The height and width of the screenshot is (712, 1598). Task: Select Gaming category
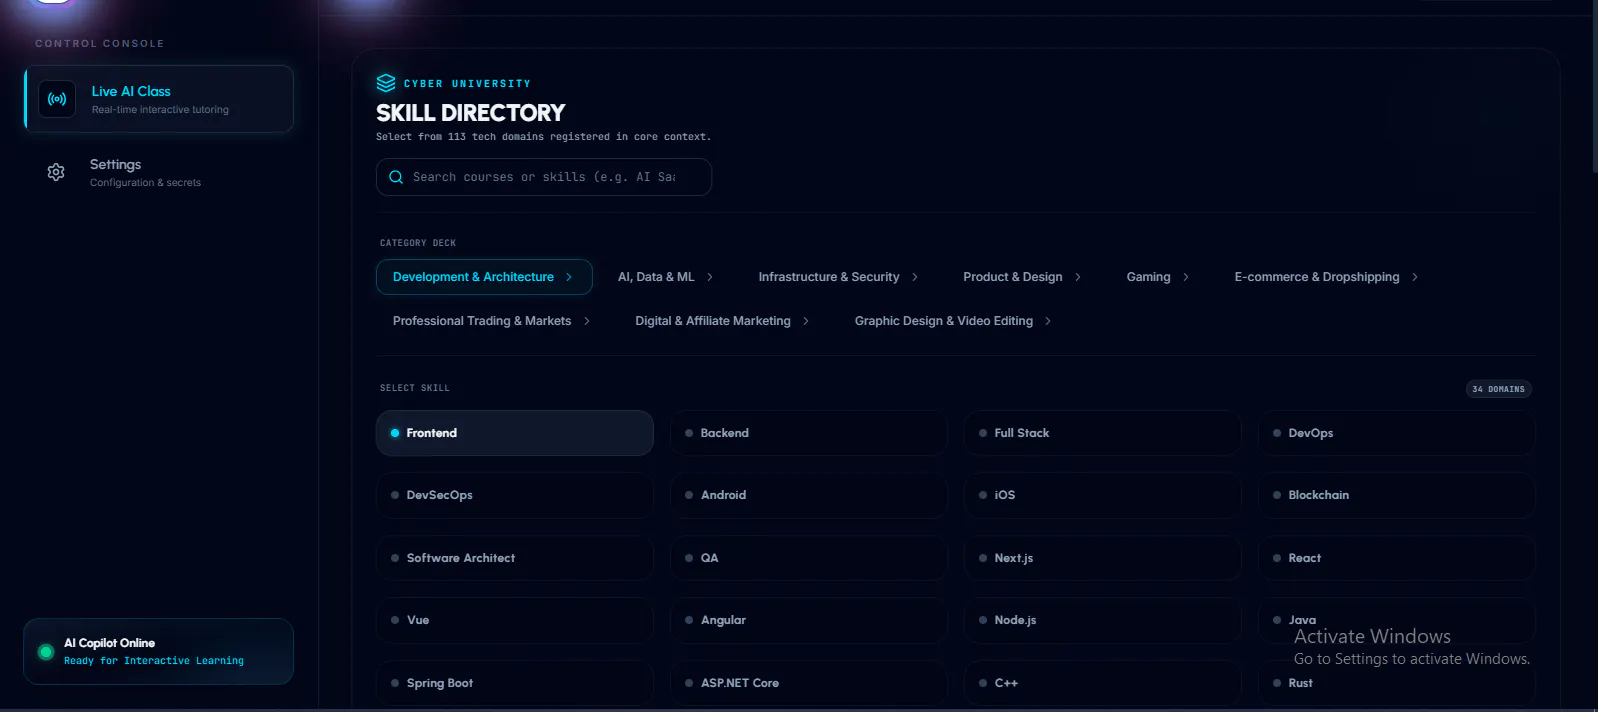1157,277
